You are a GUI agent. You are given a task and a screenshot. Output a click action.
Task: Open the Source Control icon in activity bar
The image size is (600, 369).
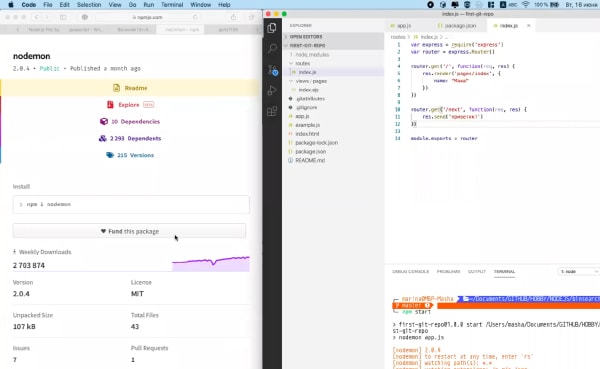272,70
